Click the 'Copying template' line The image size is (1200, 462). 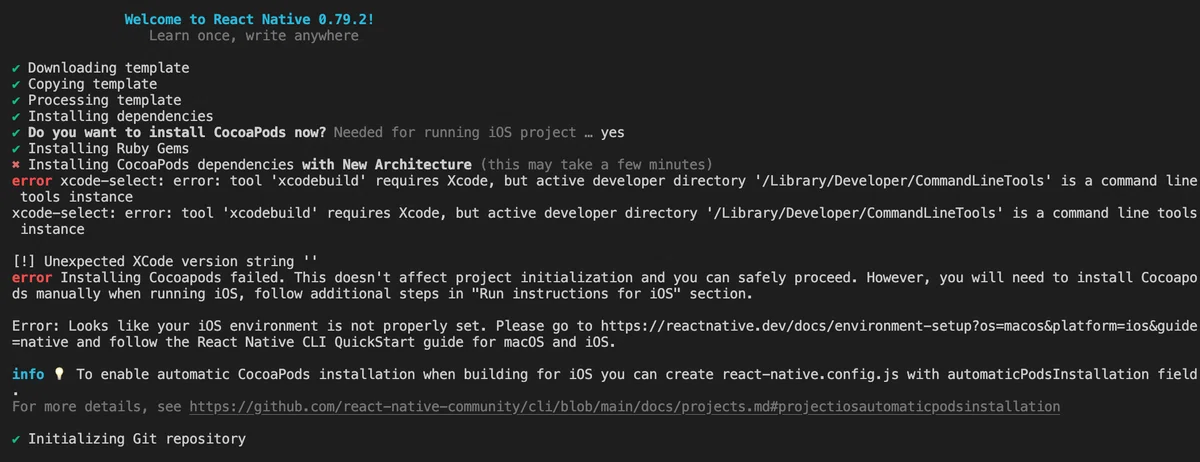pos(92,84)
